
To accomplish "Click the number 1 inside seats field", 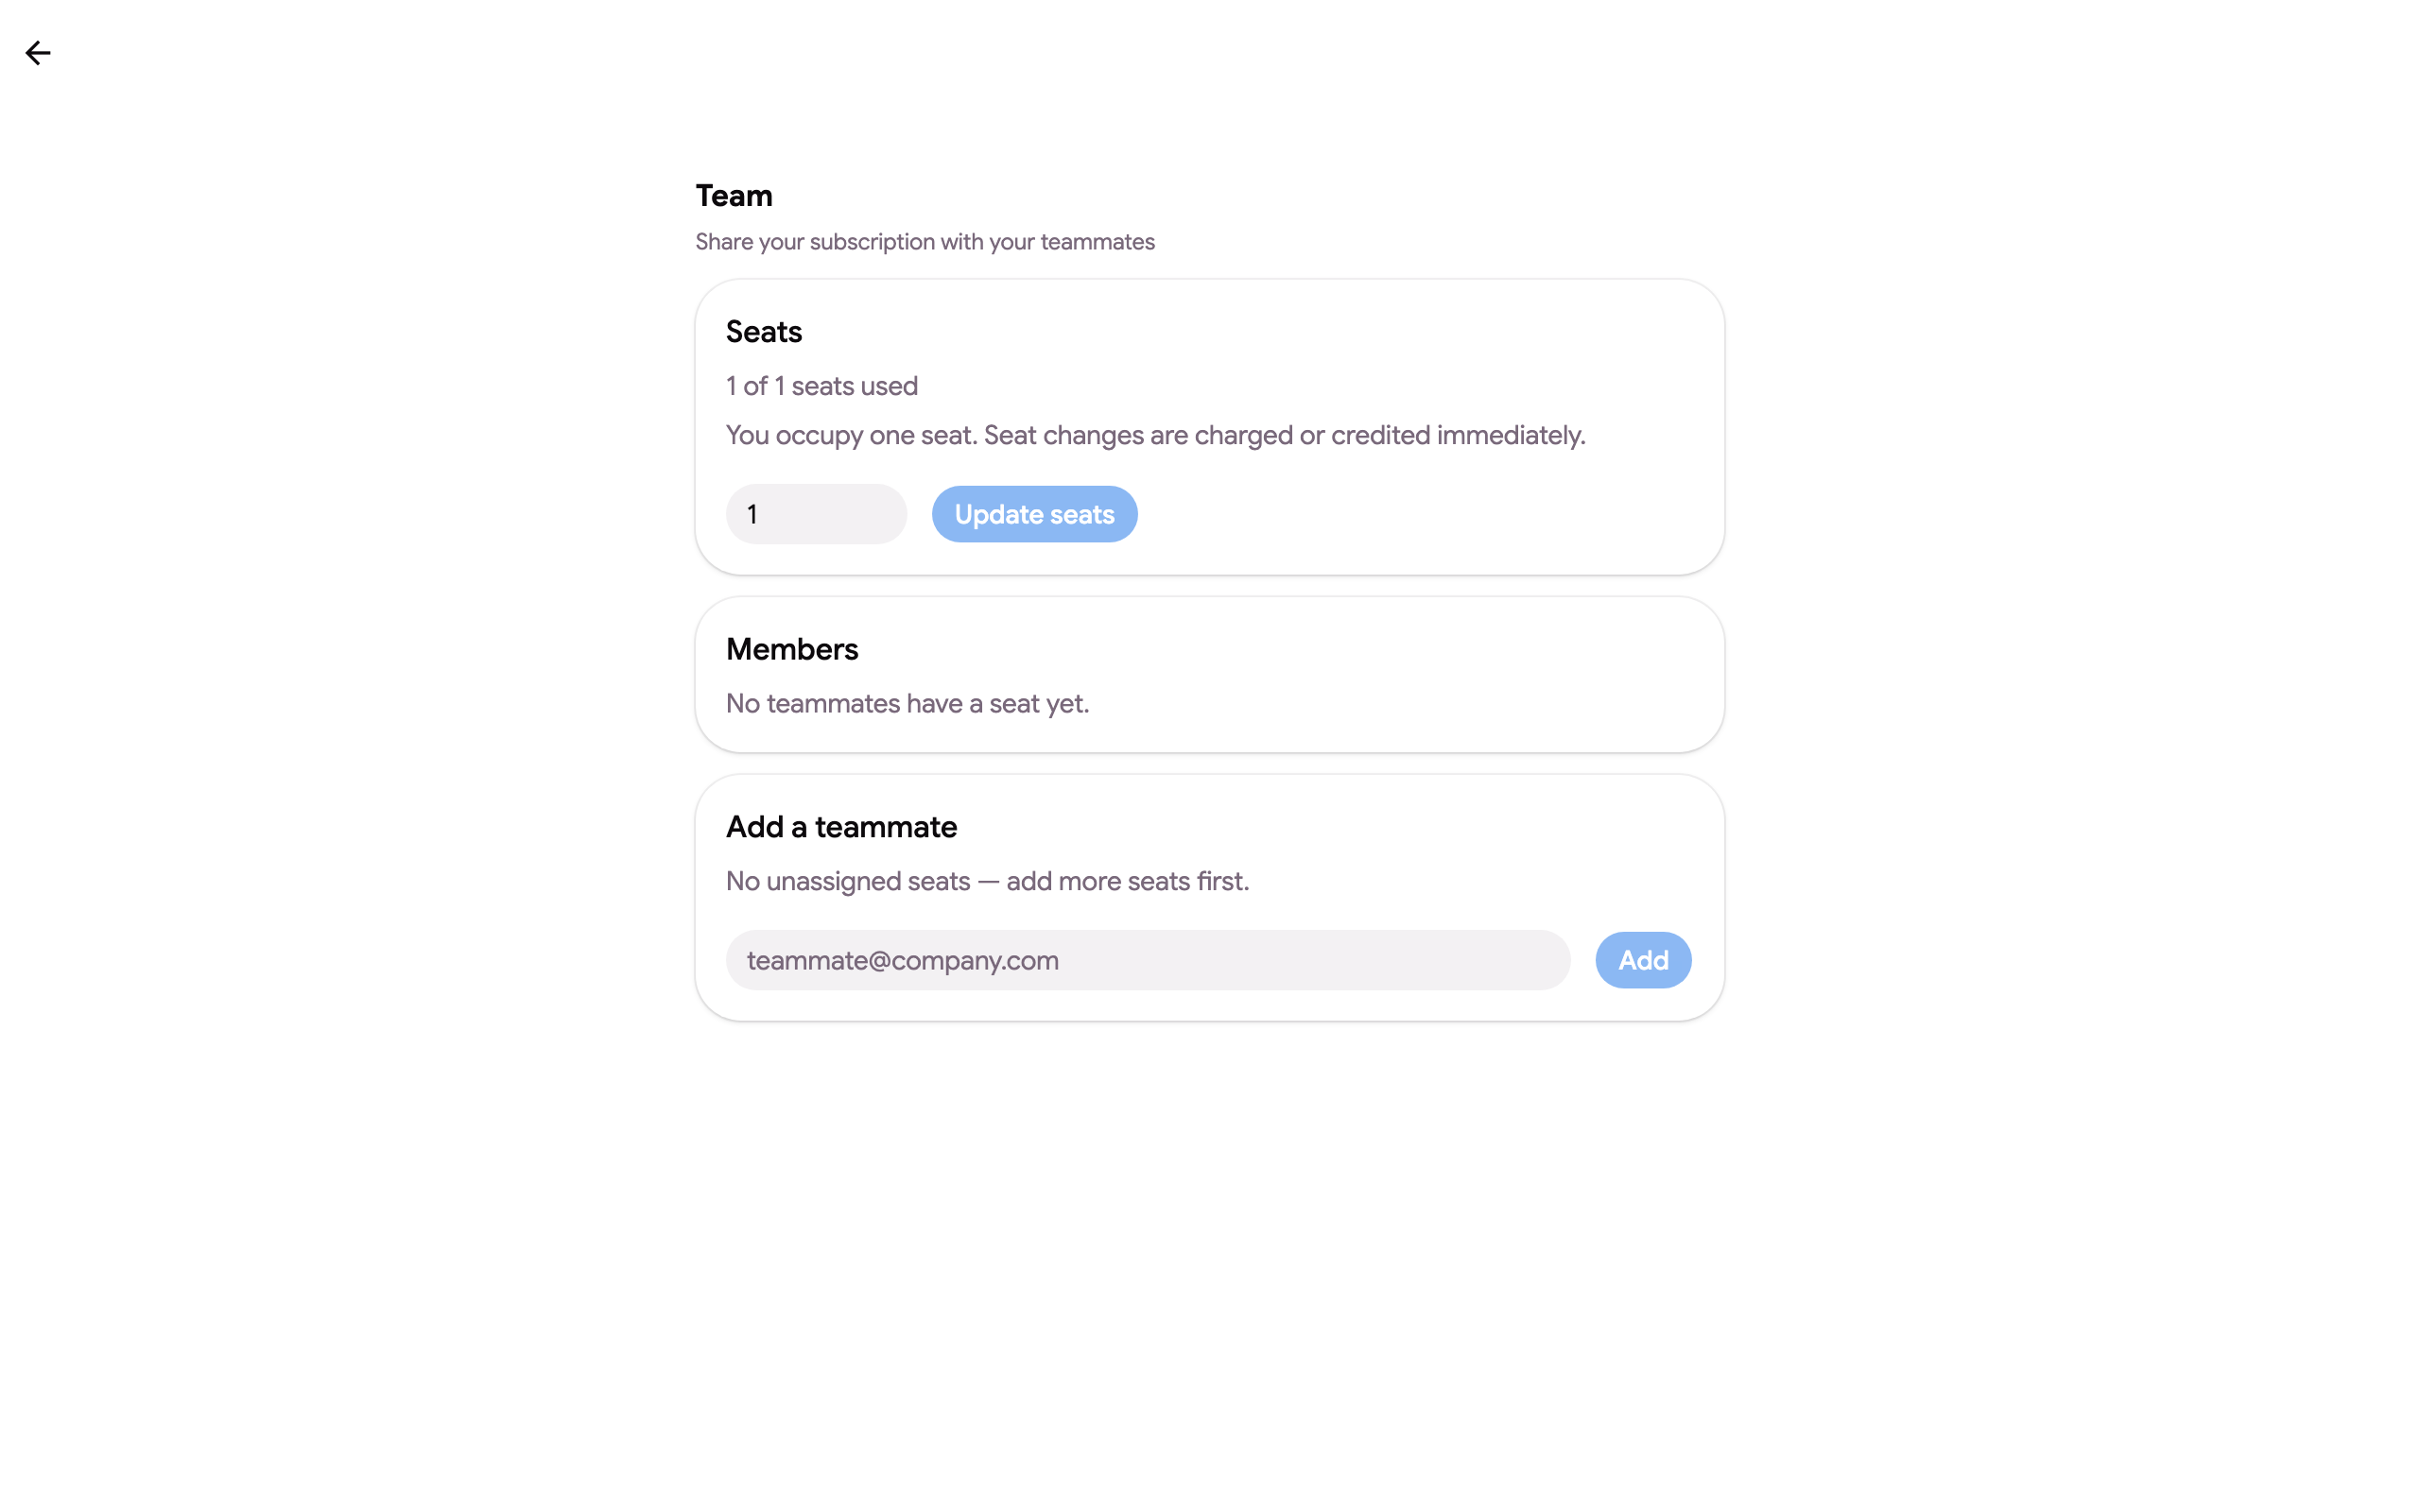I will point(752,515).
